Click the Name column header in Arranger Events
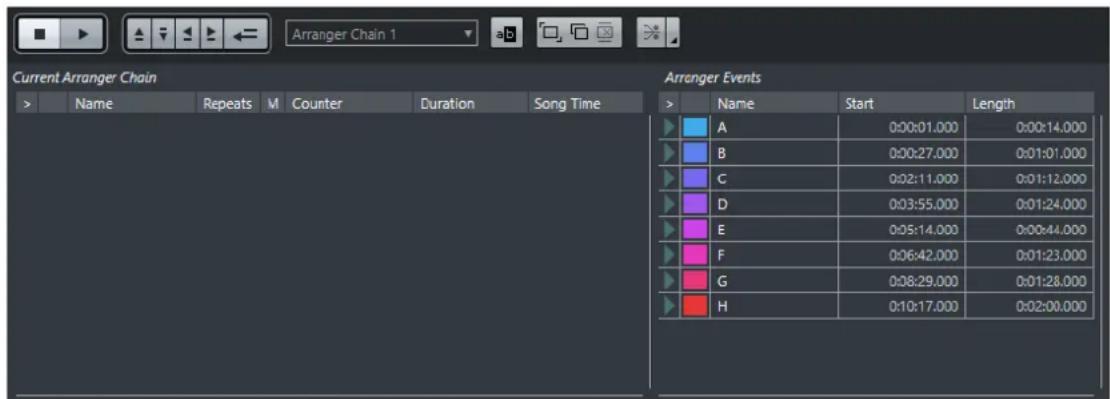Viewport: 1110px width, 399px height. click(774, 103)
